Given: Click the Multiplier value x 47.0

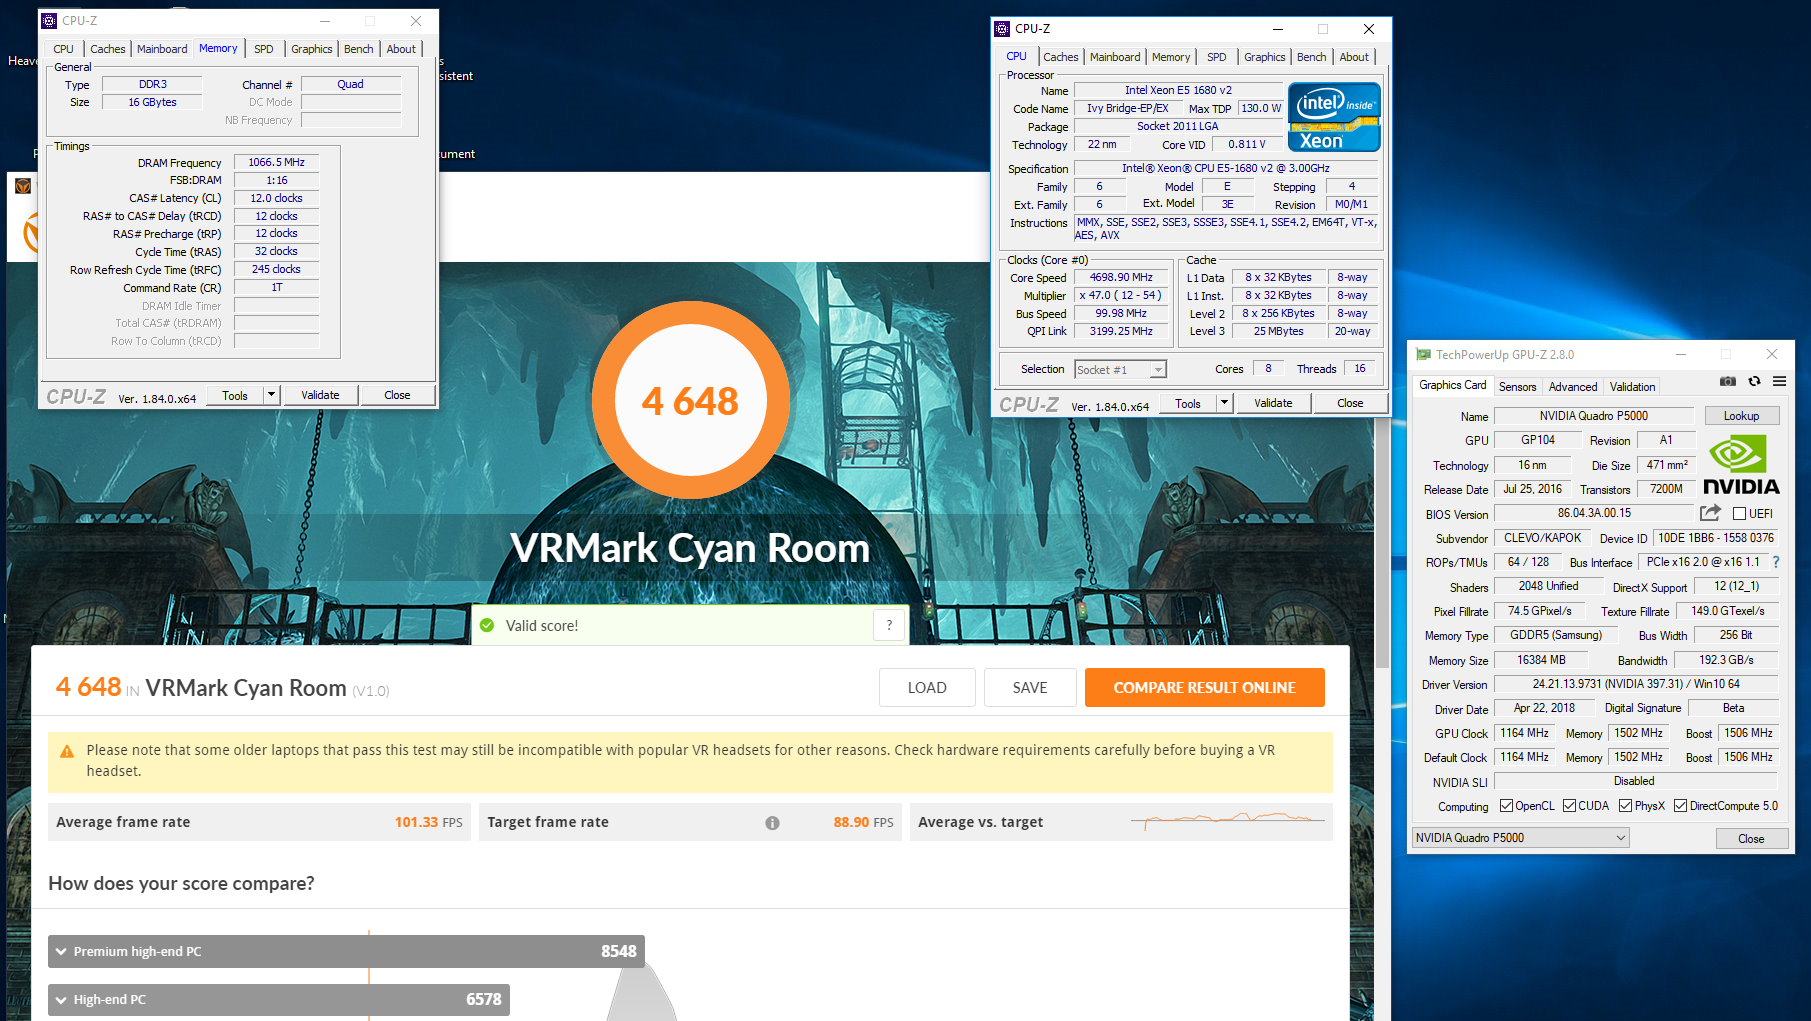Looking at the screenshot, I should pos(1121,295).
